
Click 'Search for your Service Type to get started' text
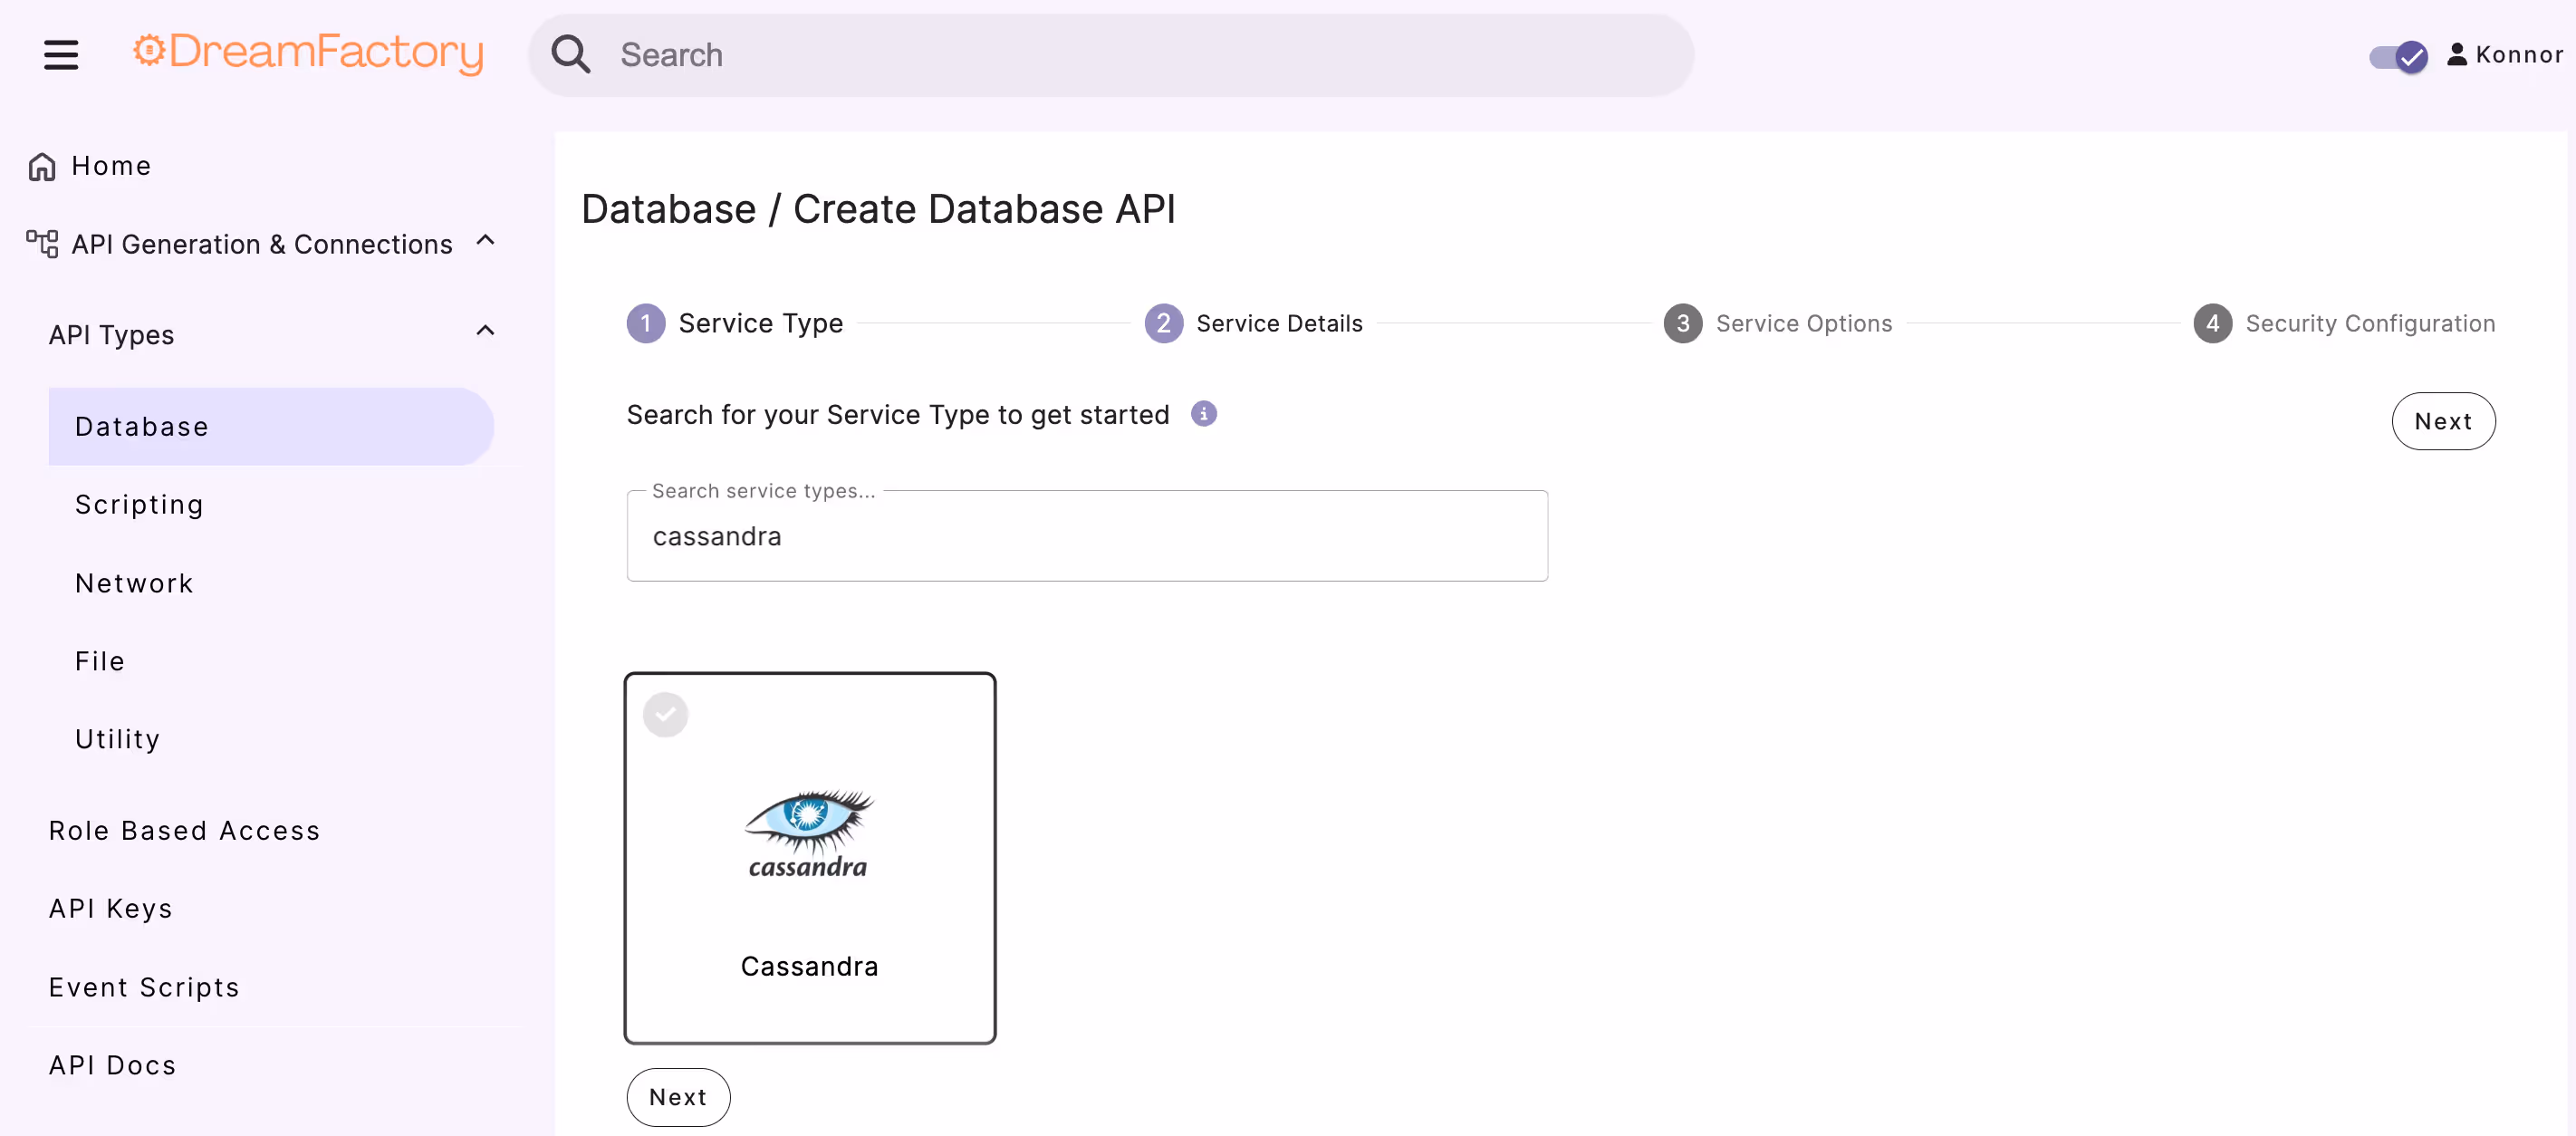[x=897, y=414]
